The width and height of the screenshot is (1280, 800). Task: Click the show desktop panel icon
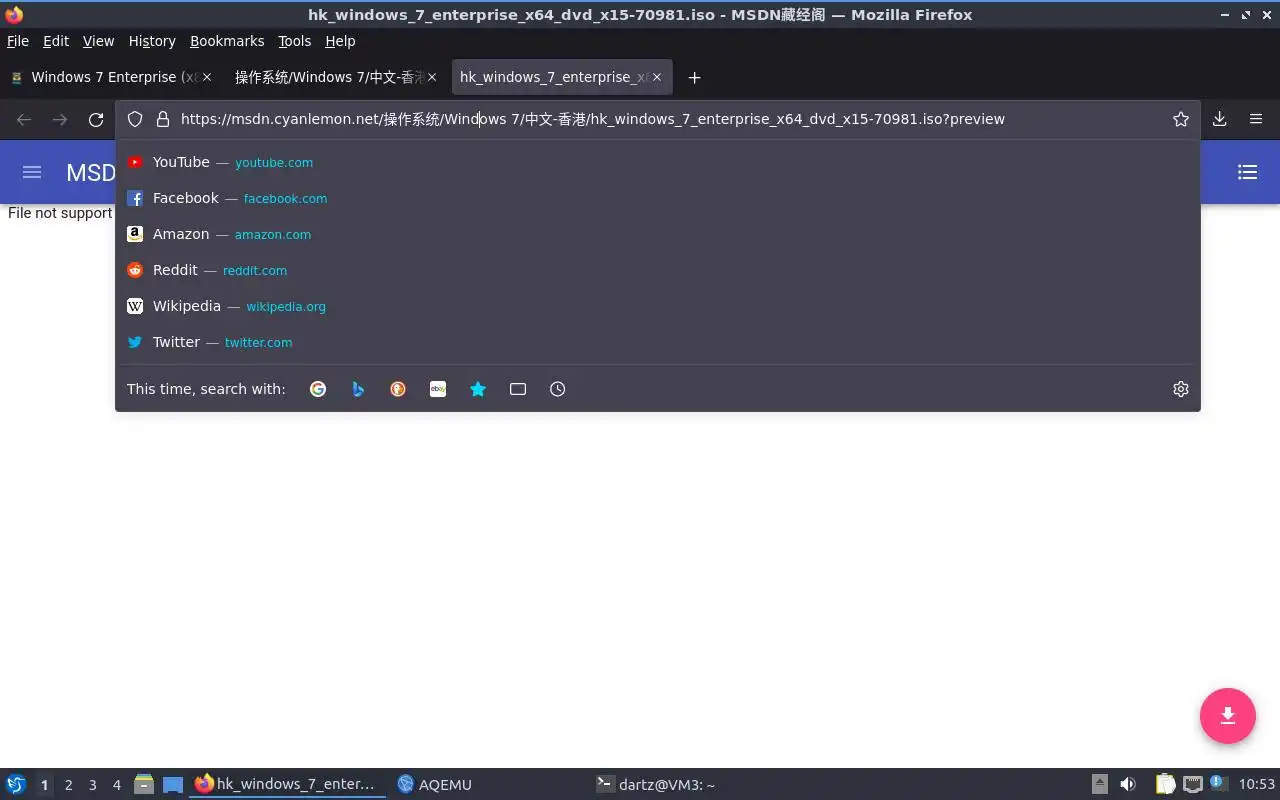click(173, 785)
